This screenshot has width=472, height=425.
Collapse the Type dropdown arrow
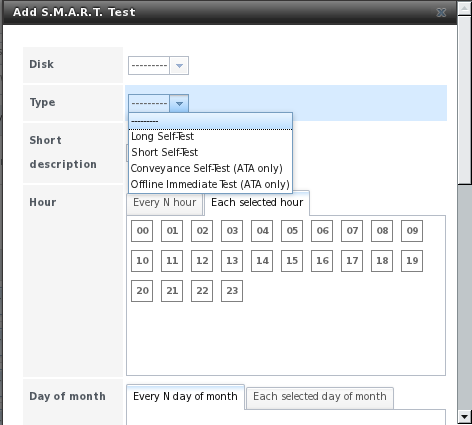click(x=179, y=104)
